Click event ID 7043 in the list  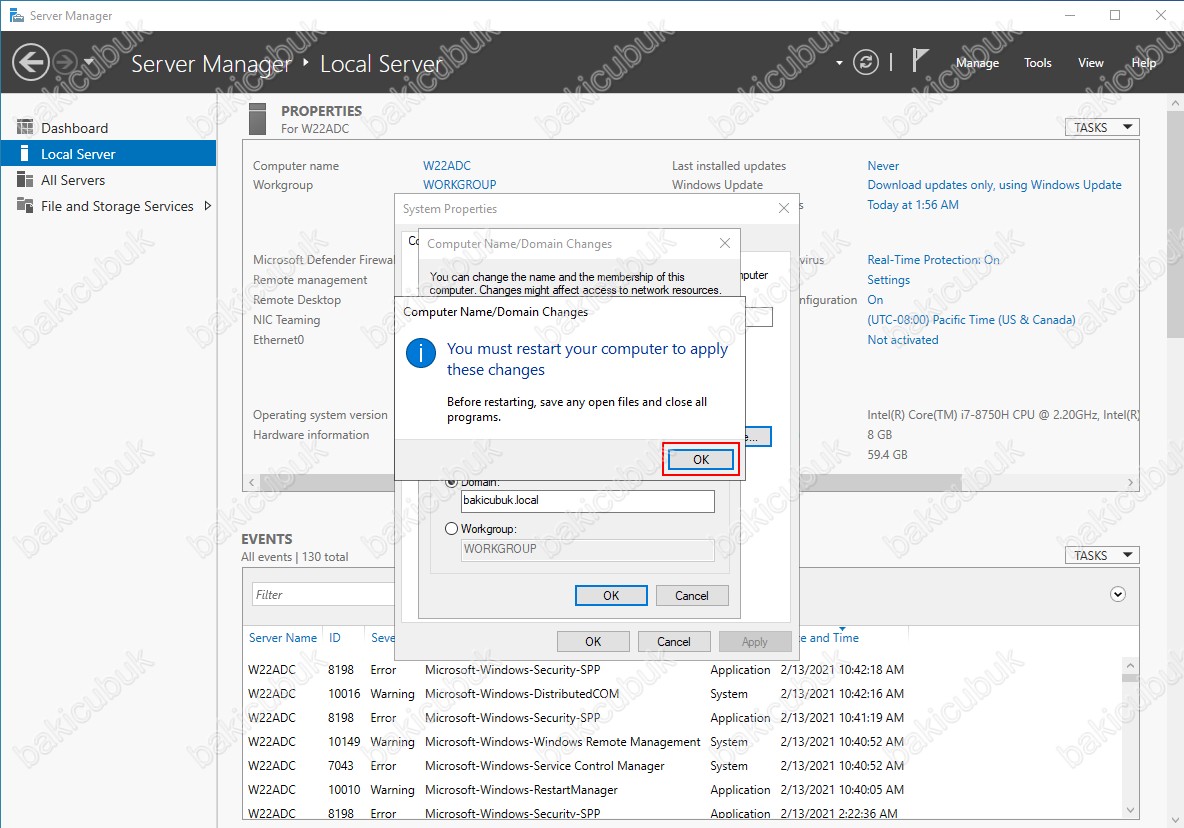click(341, 765)
